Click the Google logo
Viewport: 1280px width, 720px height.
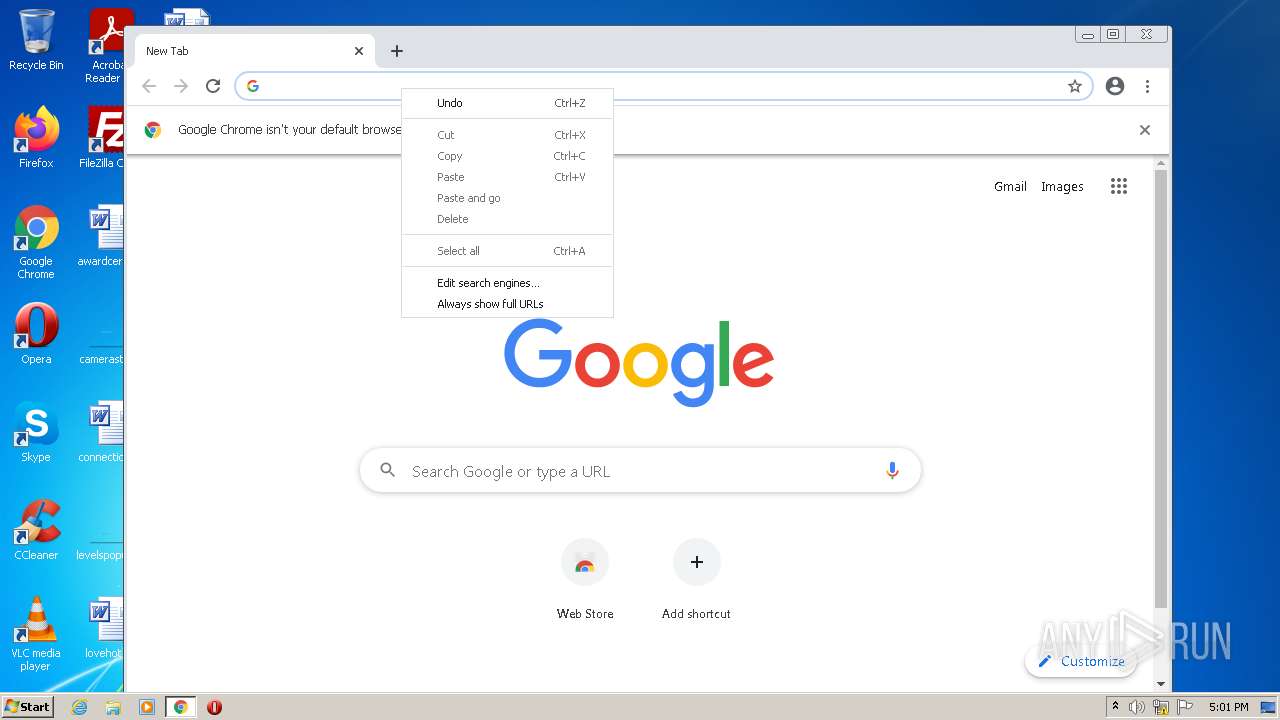point(639,362)
